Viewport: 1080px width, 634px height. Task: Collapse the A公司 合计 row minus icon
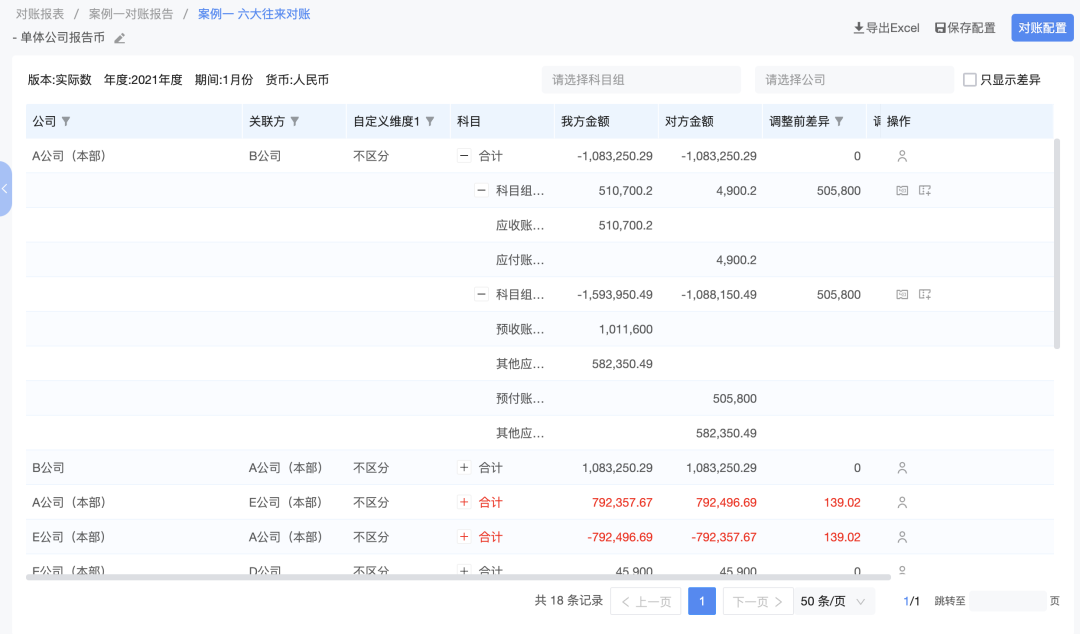click(463, 155)
